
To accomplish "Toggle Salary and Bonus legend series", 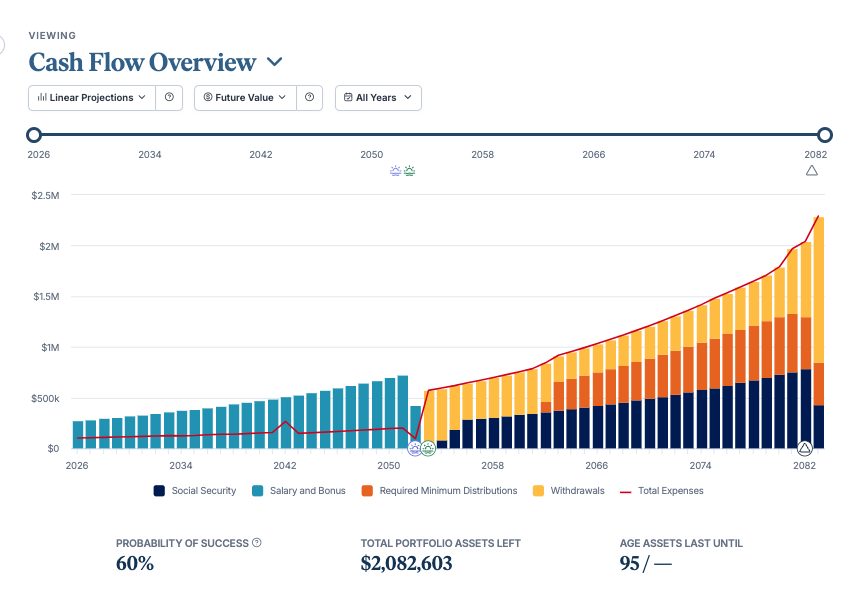I will coord(299,491).
